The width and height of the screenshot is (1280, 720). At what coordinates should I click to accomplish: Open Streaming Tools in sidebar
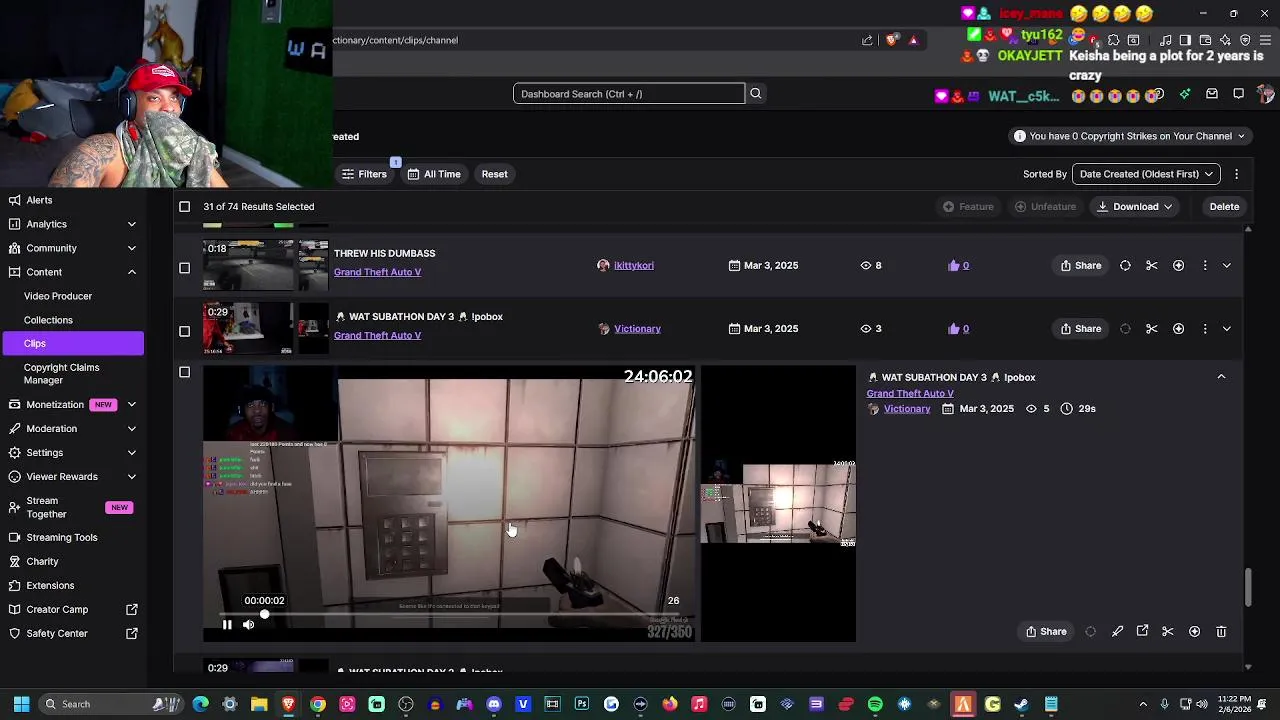[x=72, y=537]
